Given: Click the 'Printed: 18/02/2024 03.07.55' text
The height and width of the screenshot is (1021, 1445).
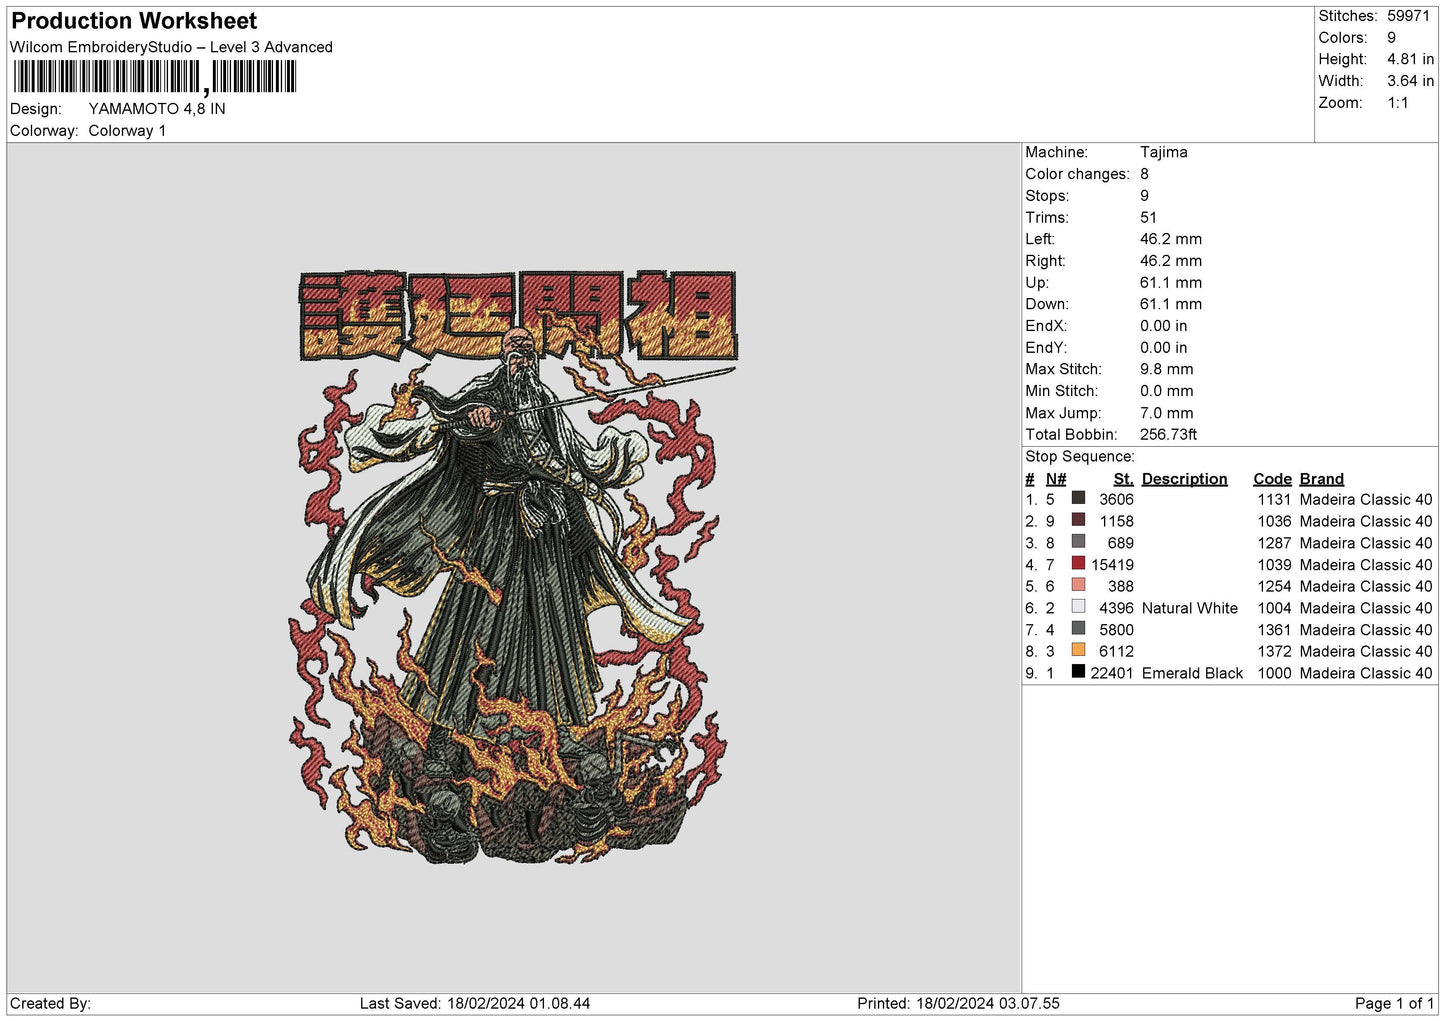Looking at the screenshot, I should [x=958, y=1003].
